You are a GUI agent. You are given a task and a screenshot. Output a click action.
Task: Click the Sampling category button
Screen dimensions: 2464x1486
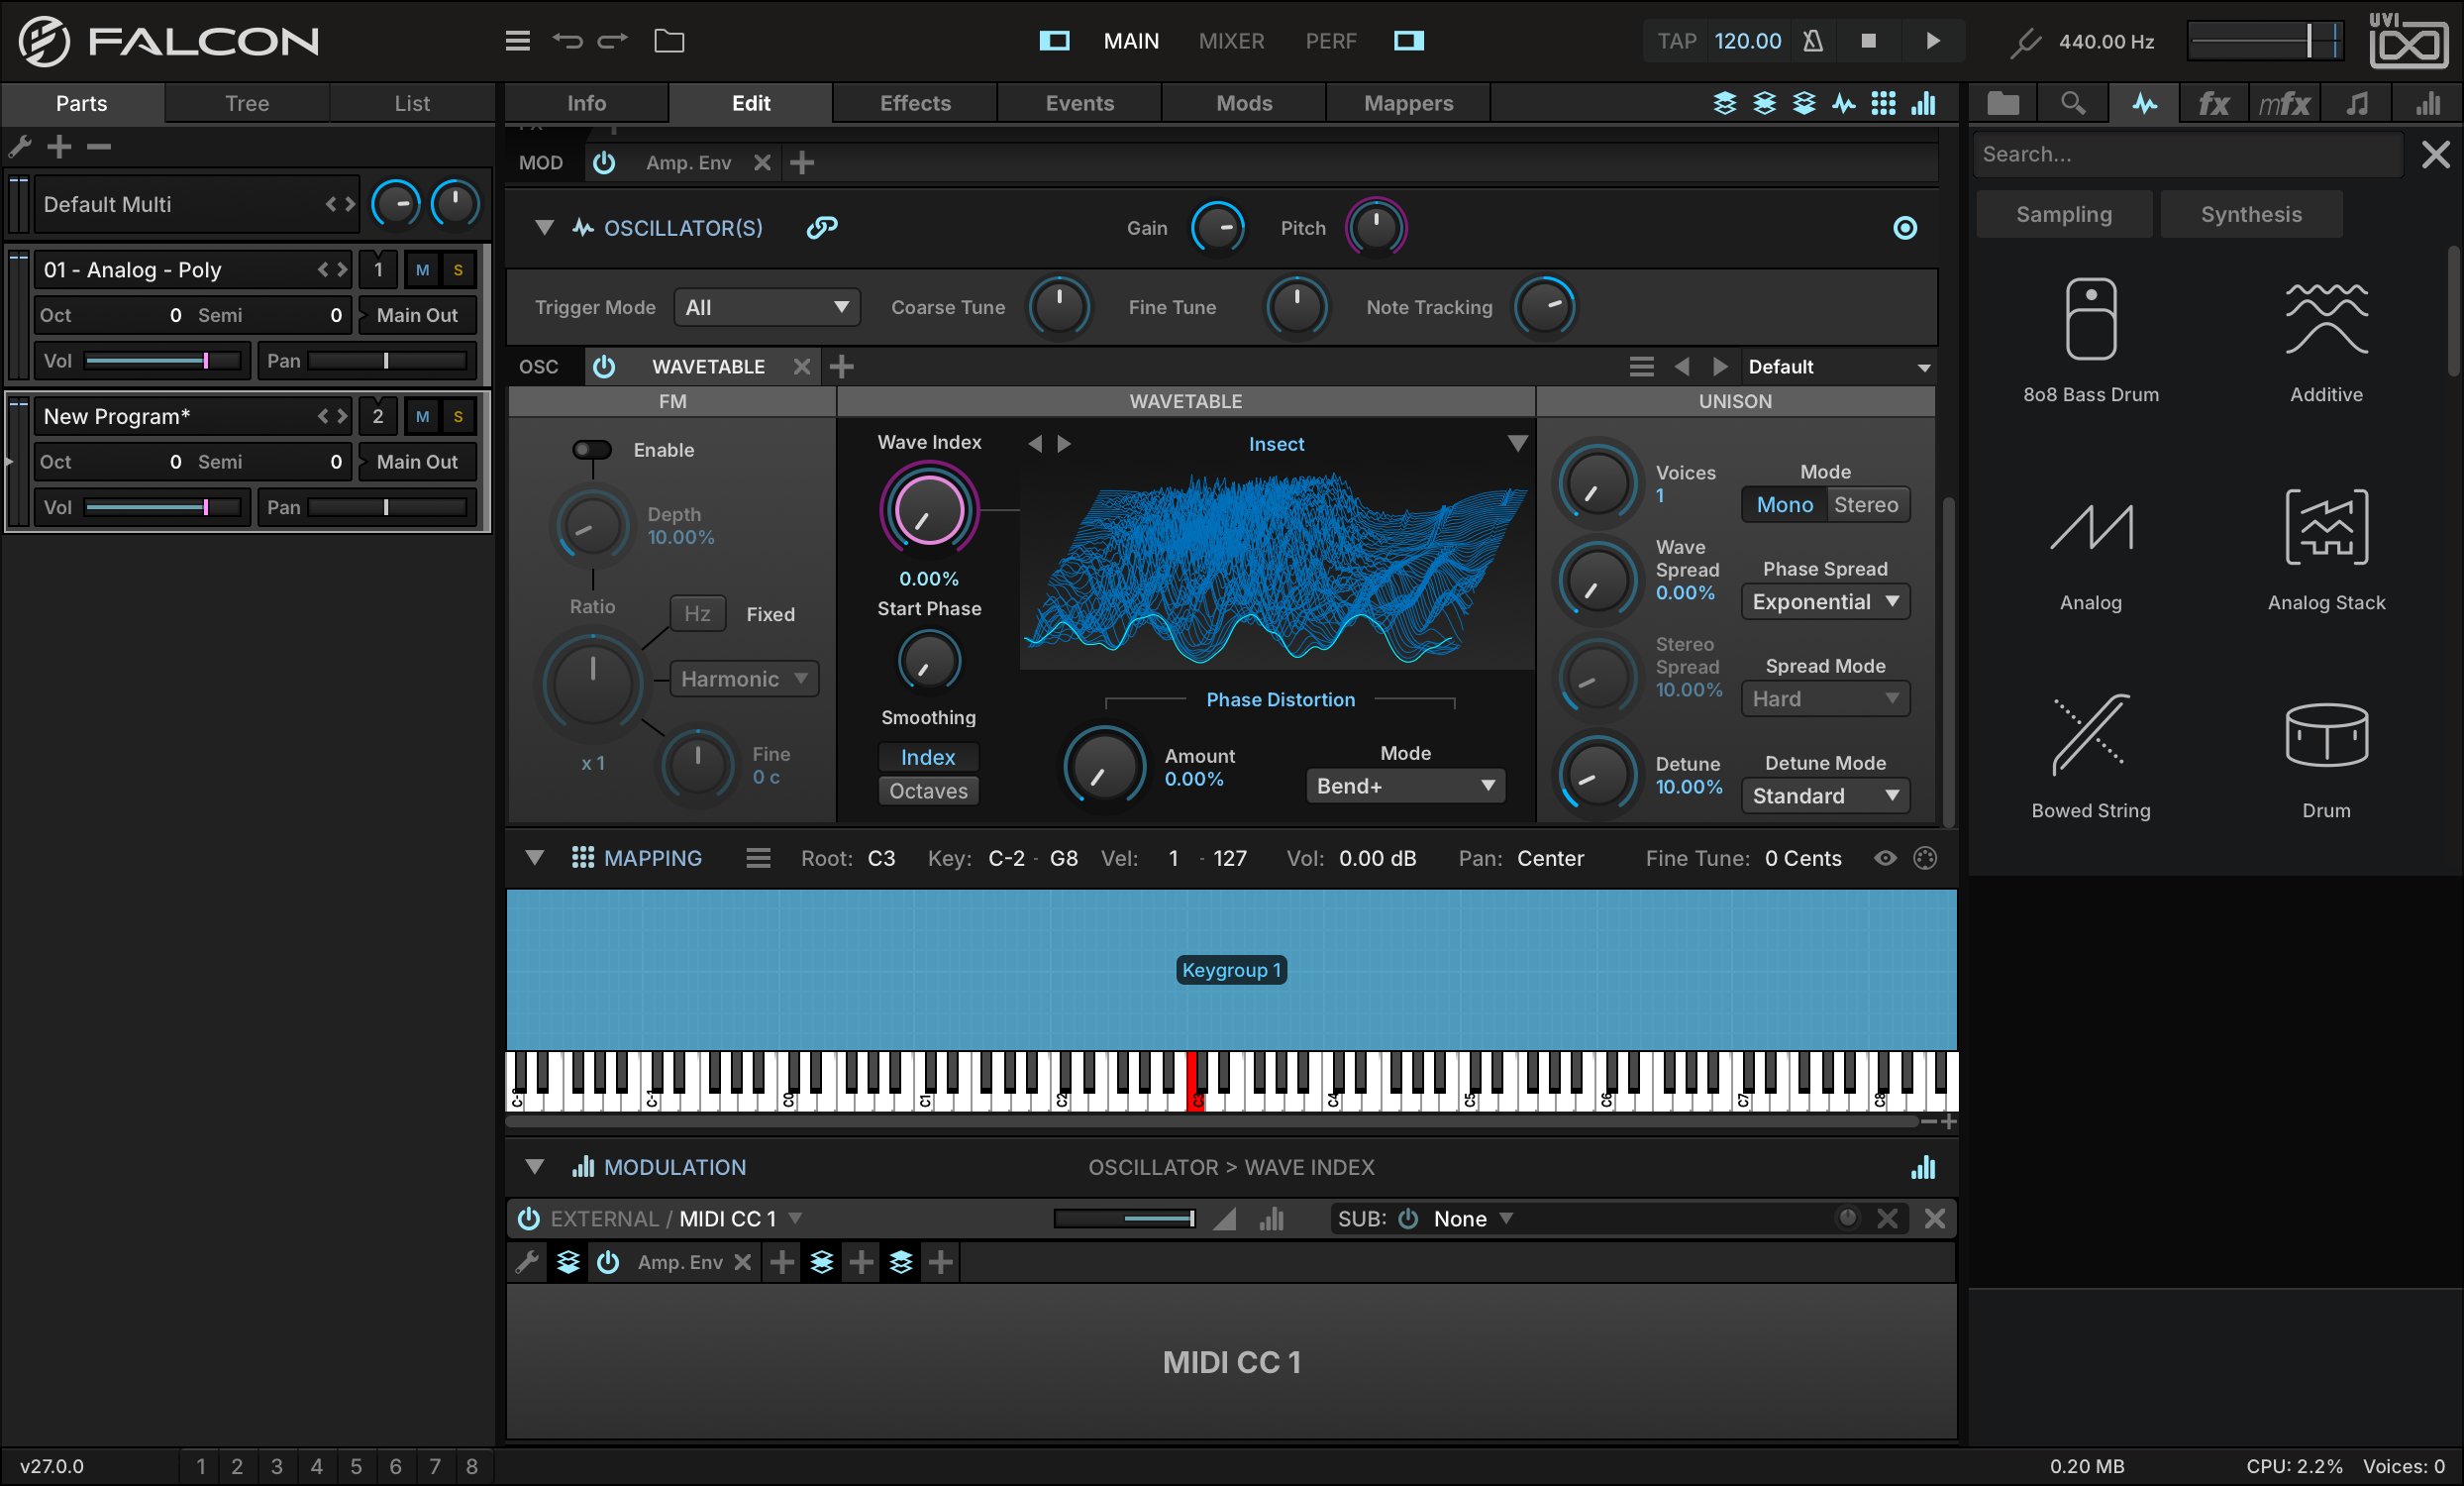coord(2064,214)
